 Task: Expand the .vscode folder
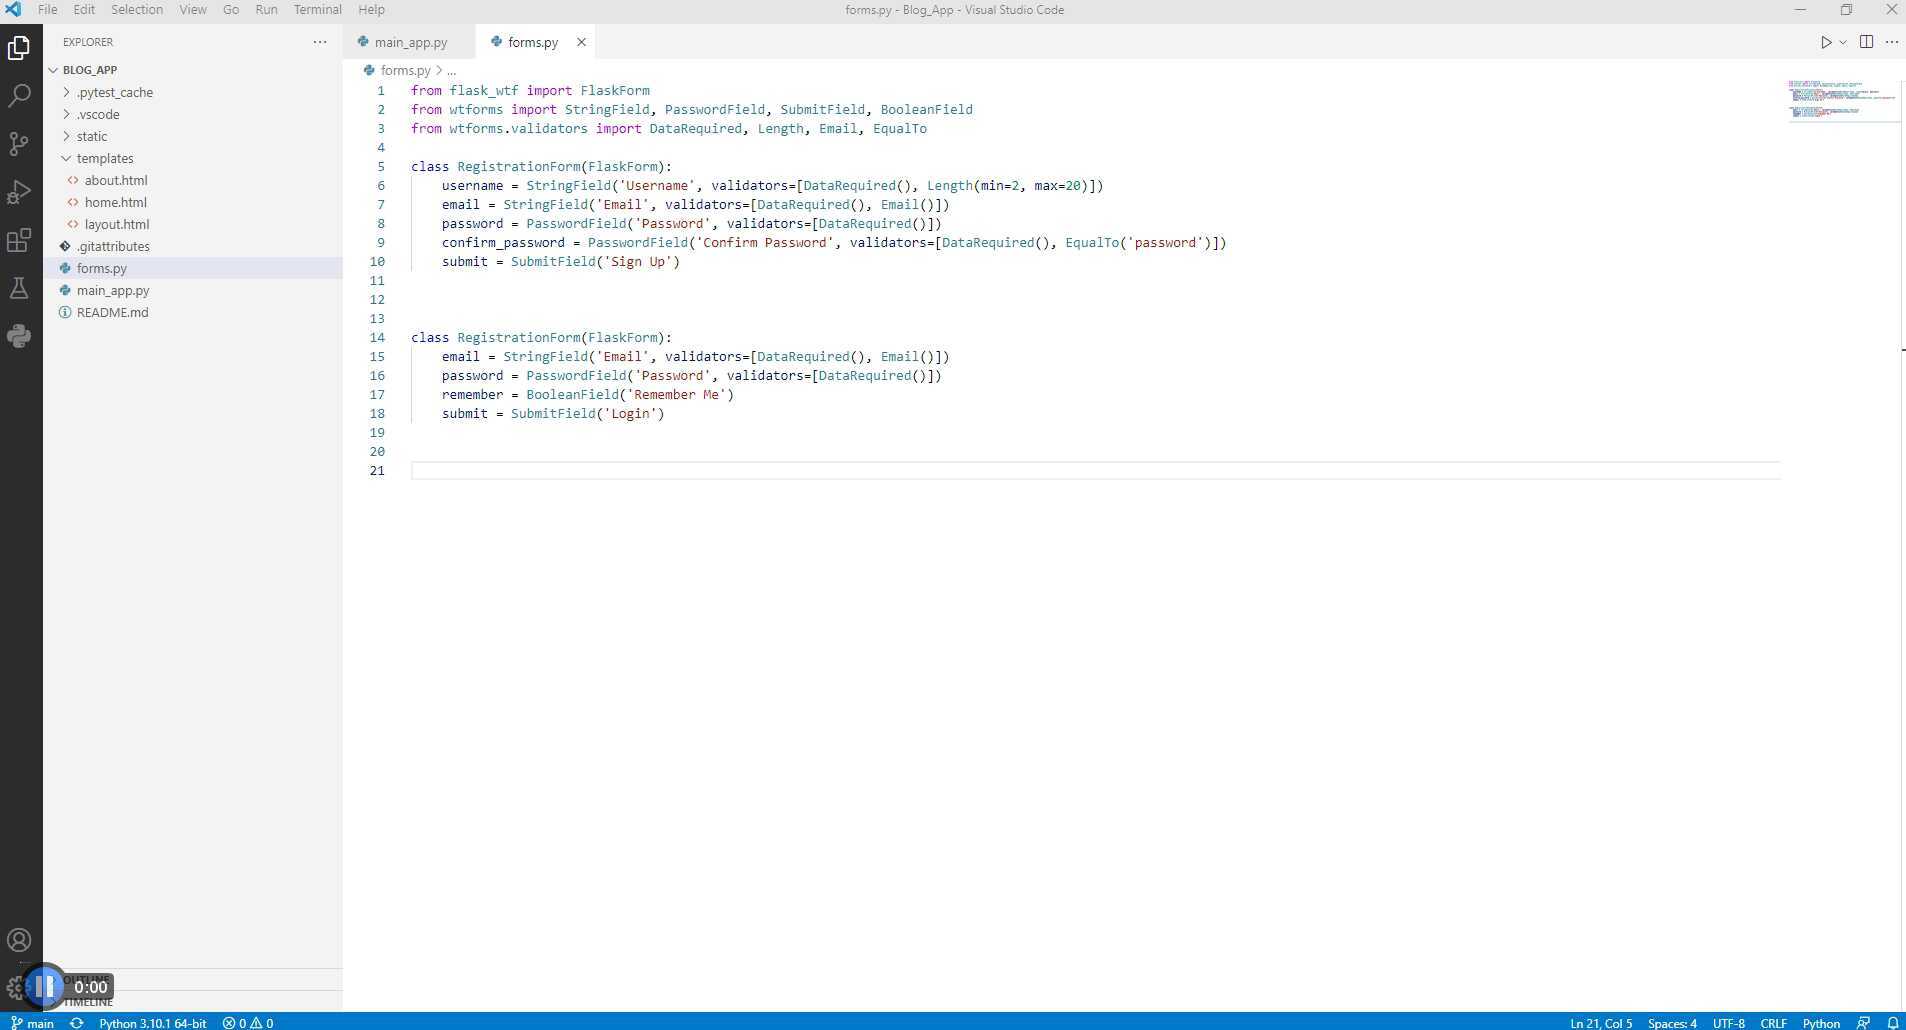pos(95,114)
